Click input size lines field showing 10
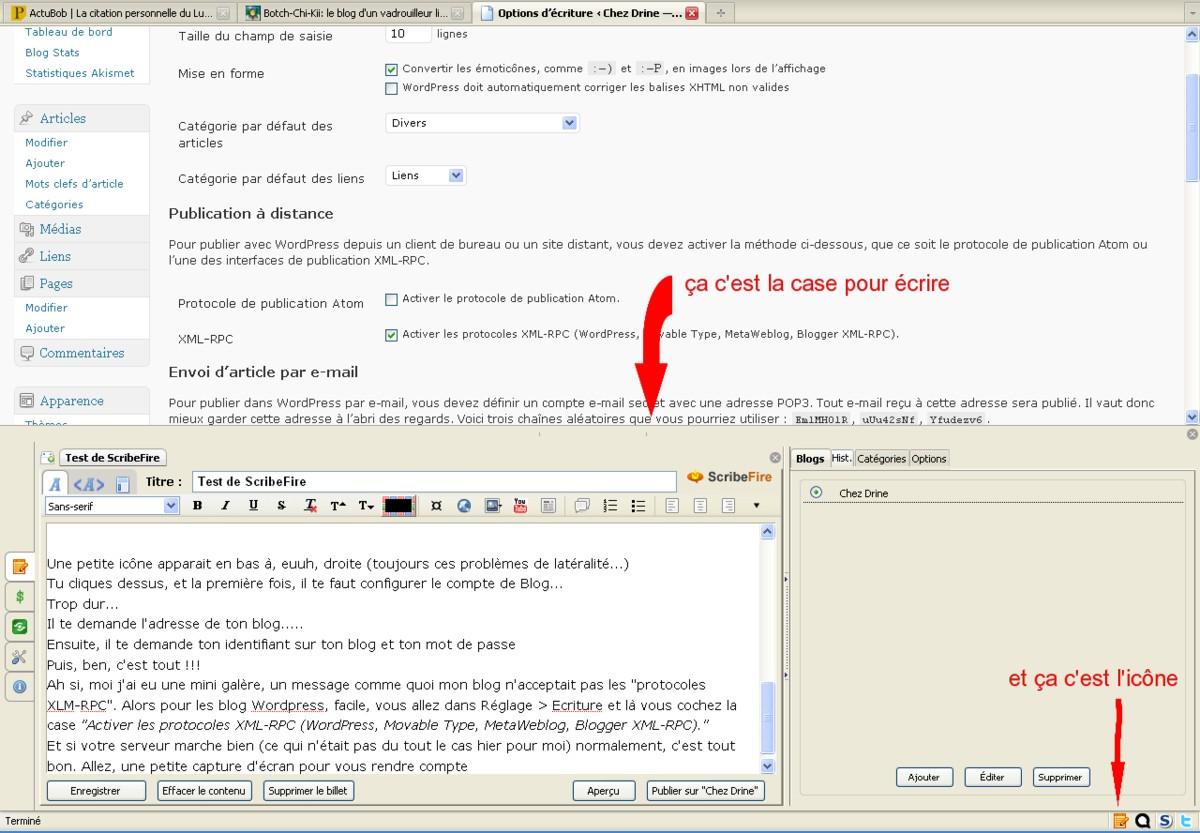Viewport: 1200px width, 833px height. coord(408,33)
